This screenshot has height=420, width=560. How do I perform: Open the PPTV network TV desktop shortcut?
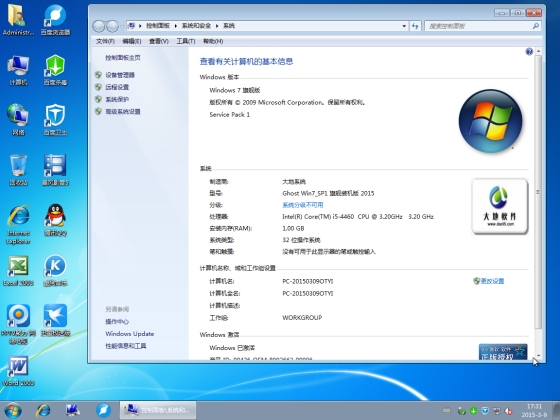[x=18, y=324]
